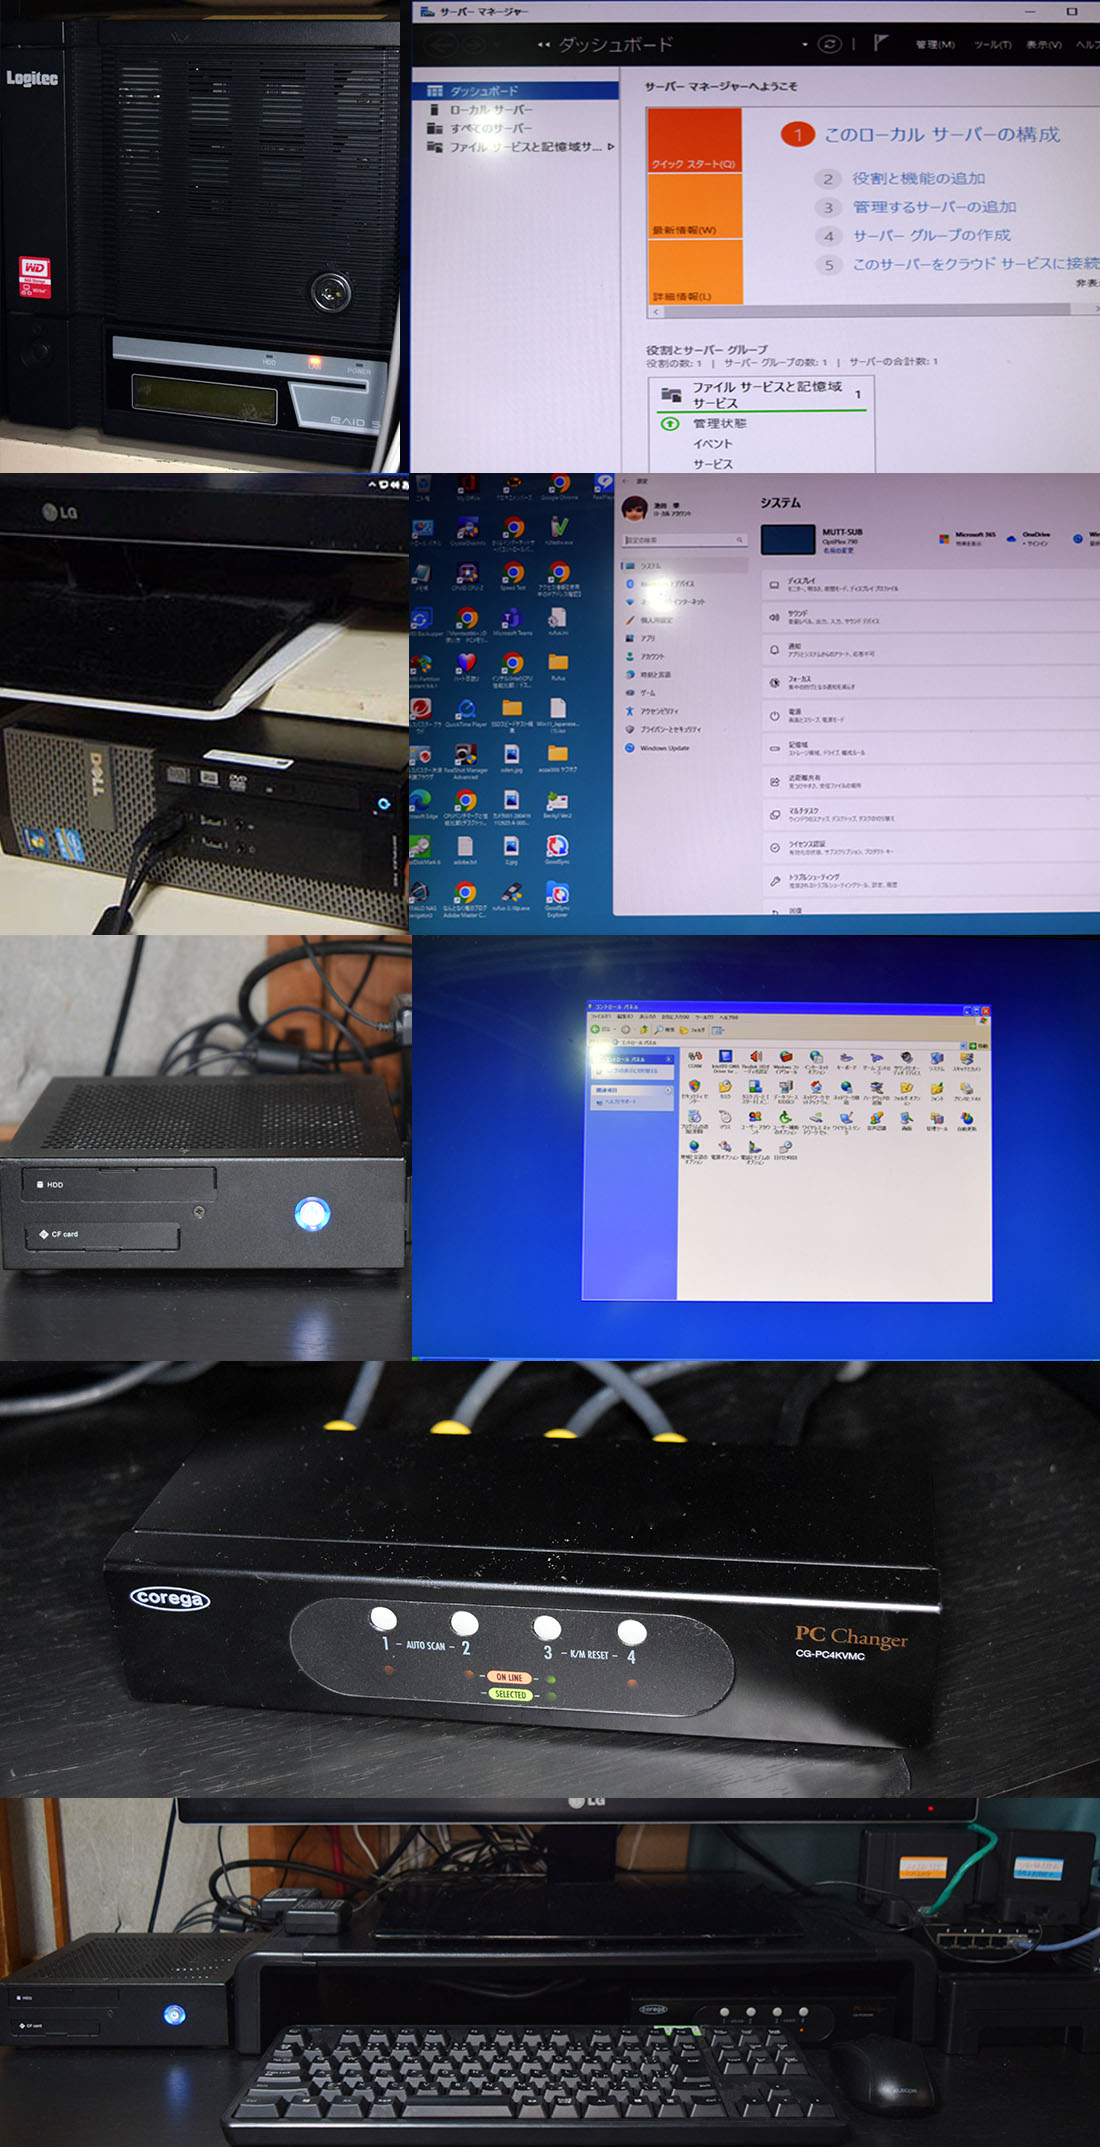Open the 自動更新 icon in Control Panel
1100x2147 pixels.
click(967, 1121)
